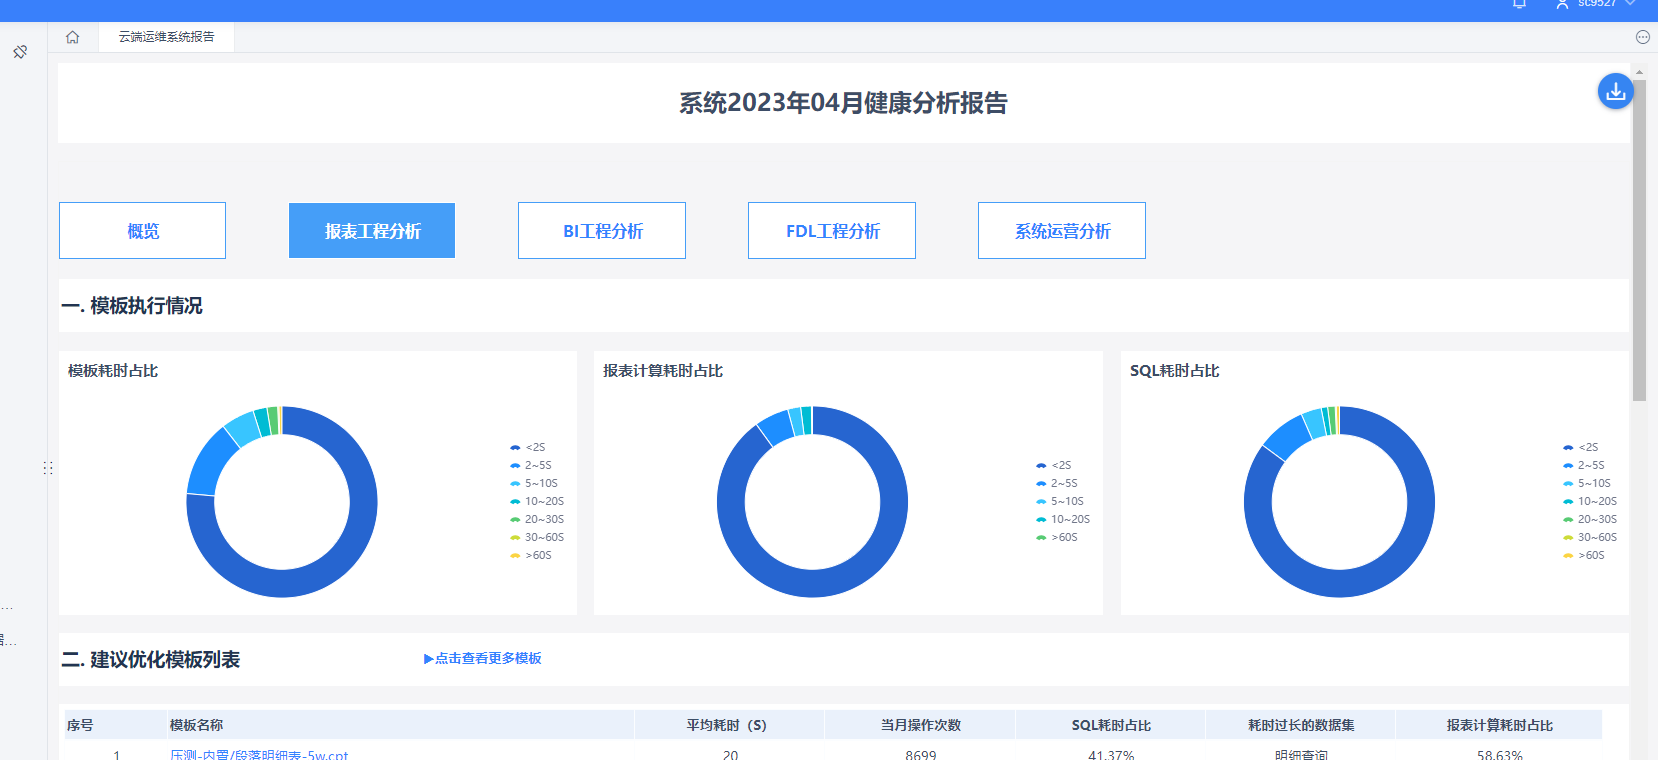Toggle >60S legend in 报表计算耗时占比 chart

(x=1057, y=537)
